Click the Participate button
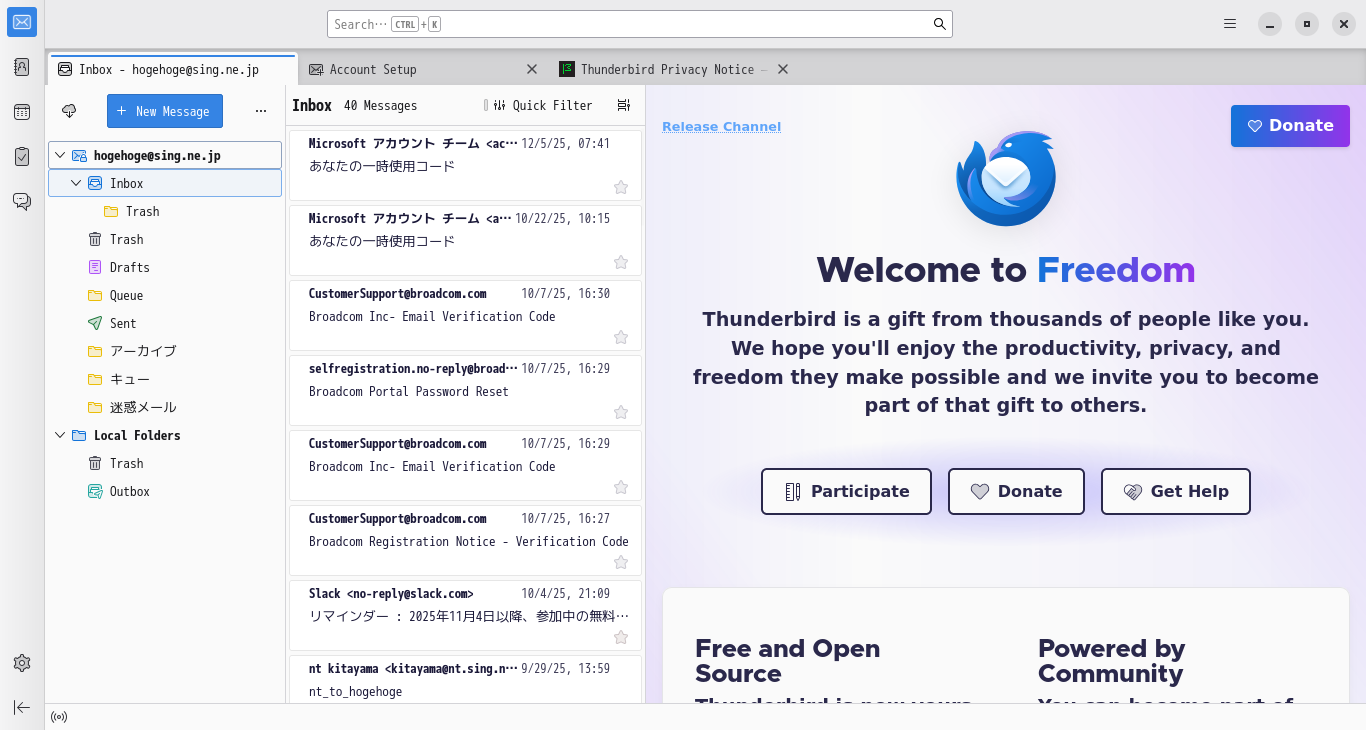This screenshot has height=730, width=1366. point(846,491)
